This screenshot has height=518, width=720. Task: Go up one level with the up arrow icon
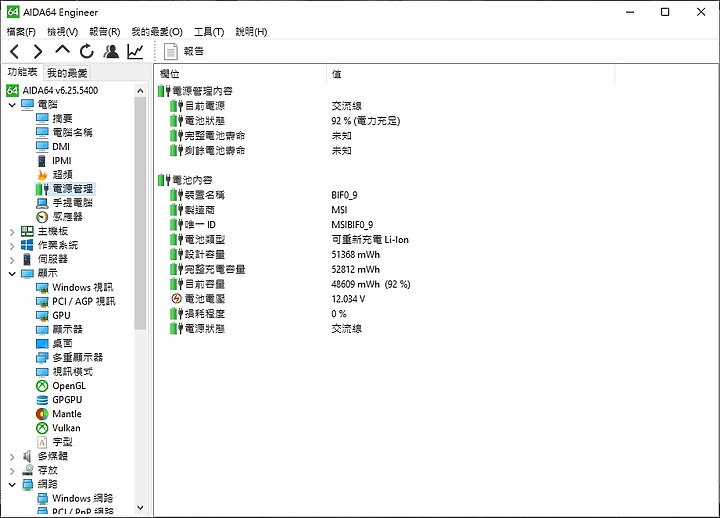tap(62, 50)
